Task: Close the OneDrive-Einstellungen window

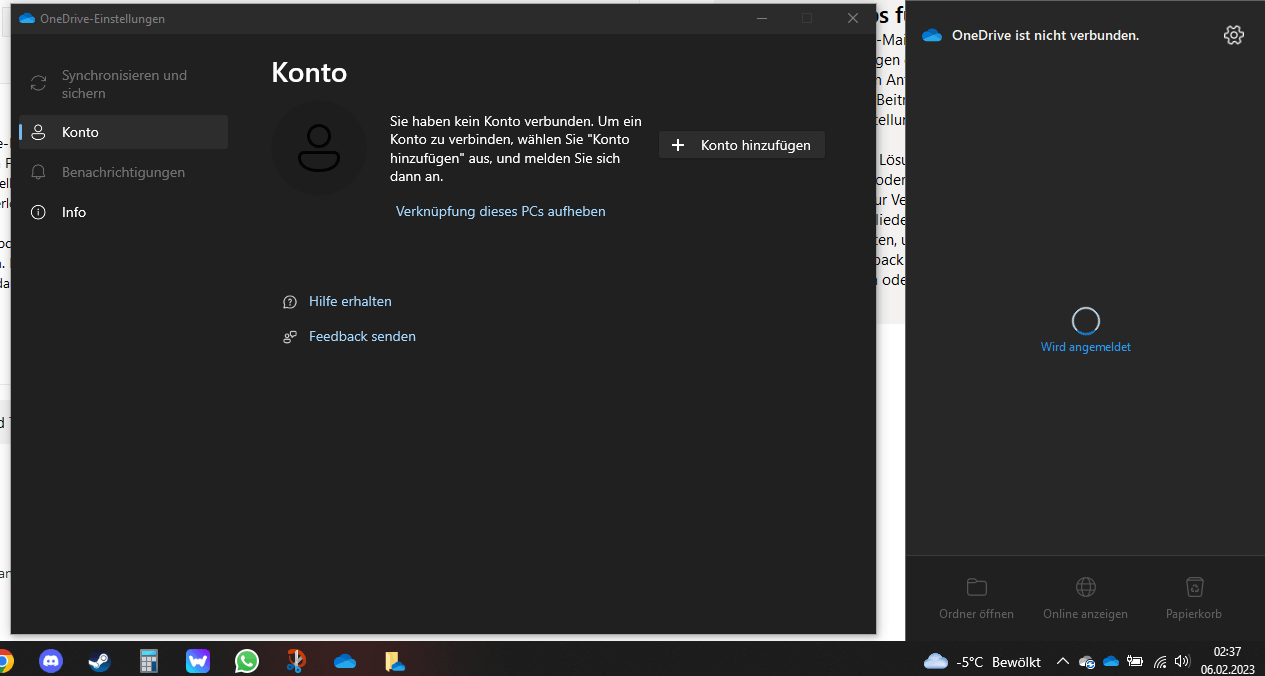Action: [853, 18]
